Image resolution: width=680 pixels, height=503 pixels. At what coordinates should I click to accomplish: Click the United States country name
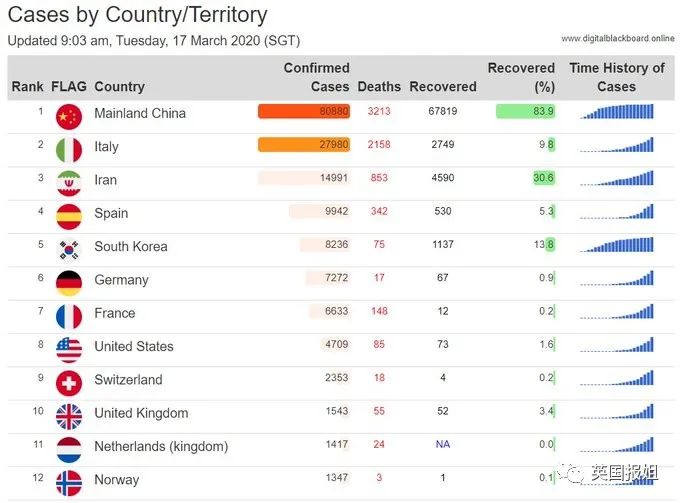tap(134, 346)
